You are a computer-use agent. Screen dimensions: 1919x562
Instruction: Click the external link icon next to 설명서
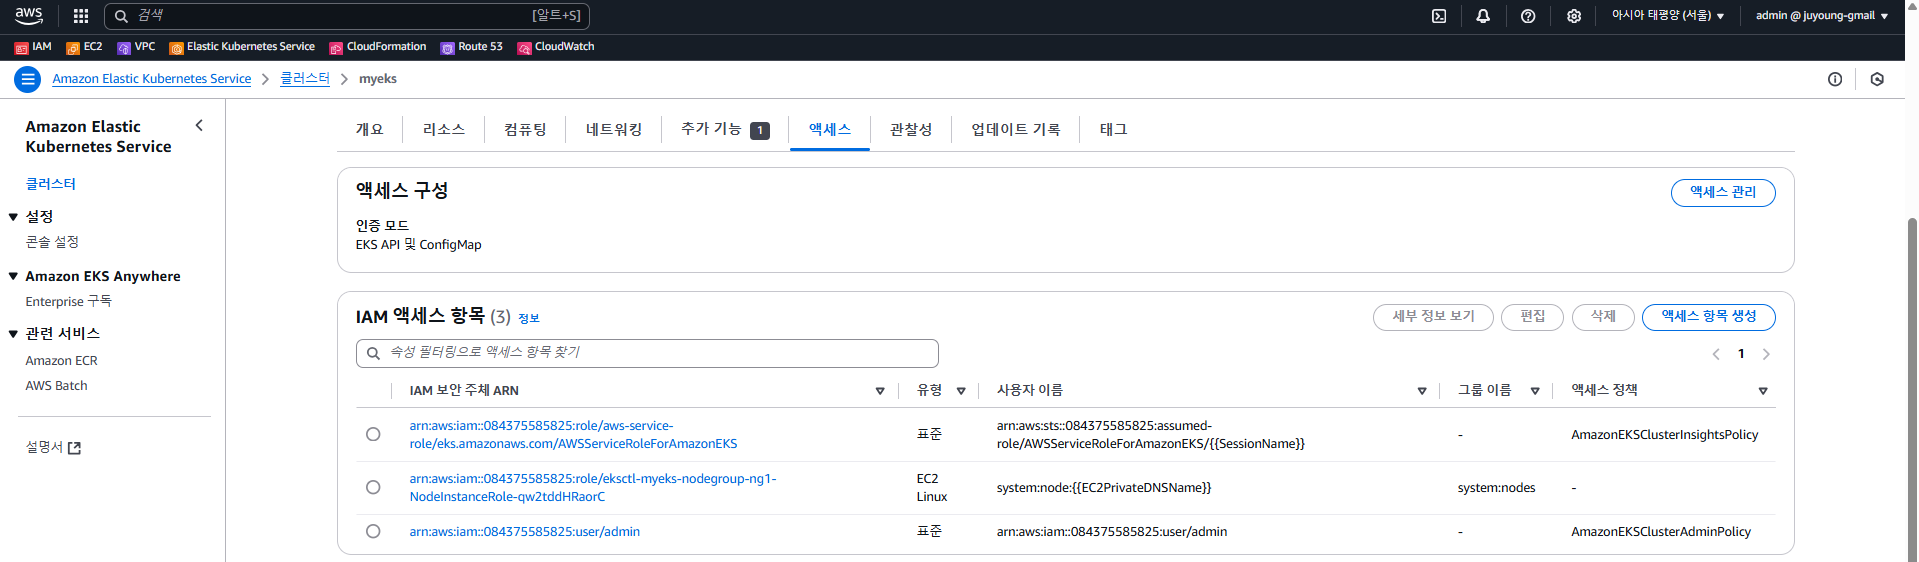point(74,448)
